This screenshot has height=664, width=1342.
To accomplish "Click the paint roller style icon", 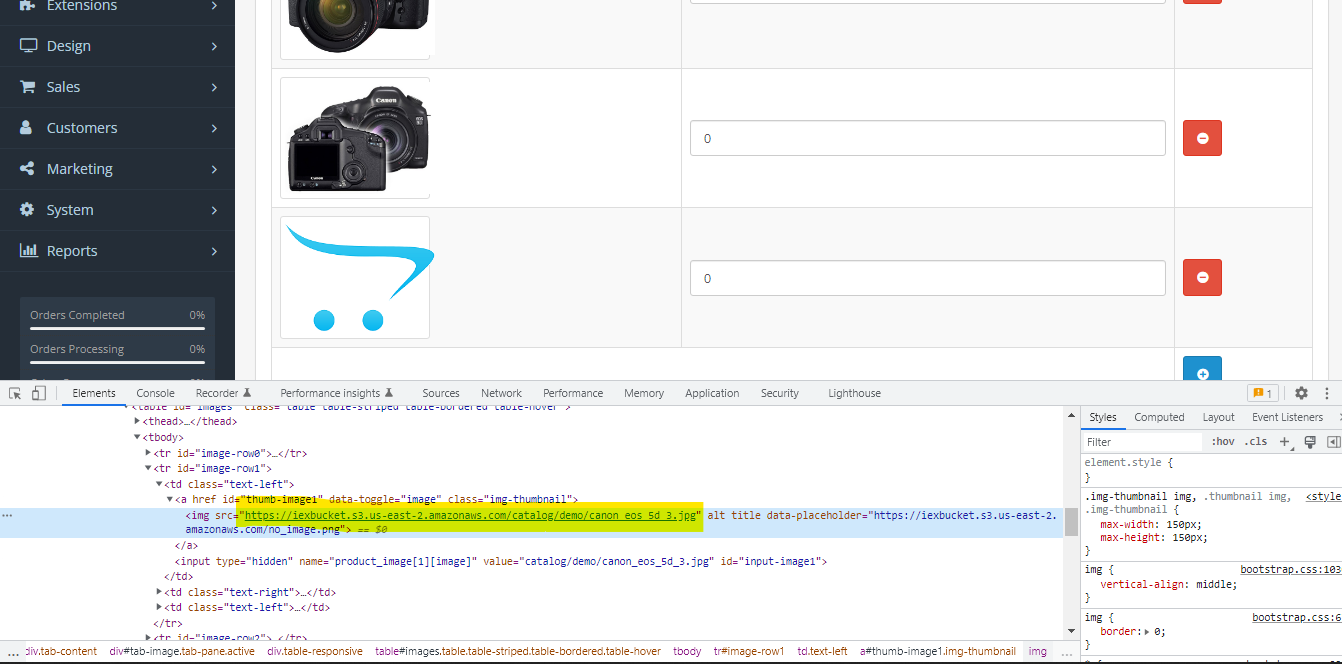I will pos(1309,441).
